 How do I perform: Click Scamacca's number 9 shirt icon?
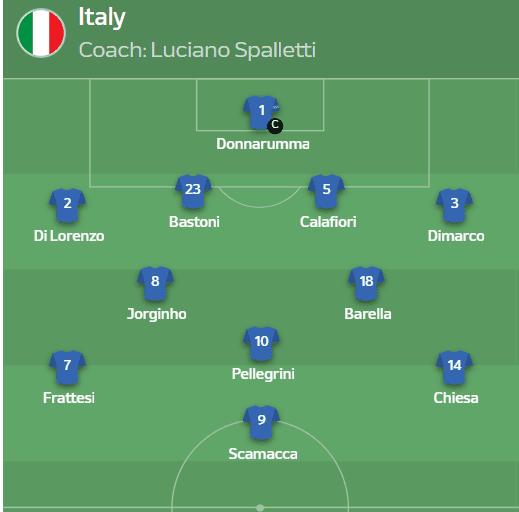(x=261, y=422)
